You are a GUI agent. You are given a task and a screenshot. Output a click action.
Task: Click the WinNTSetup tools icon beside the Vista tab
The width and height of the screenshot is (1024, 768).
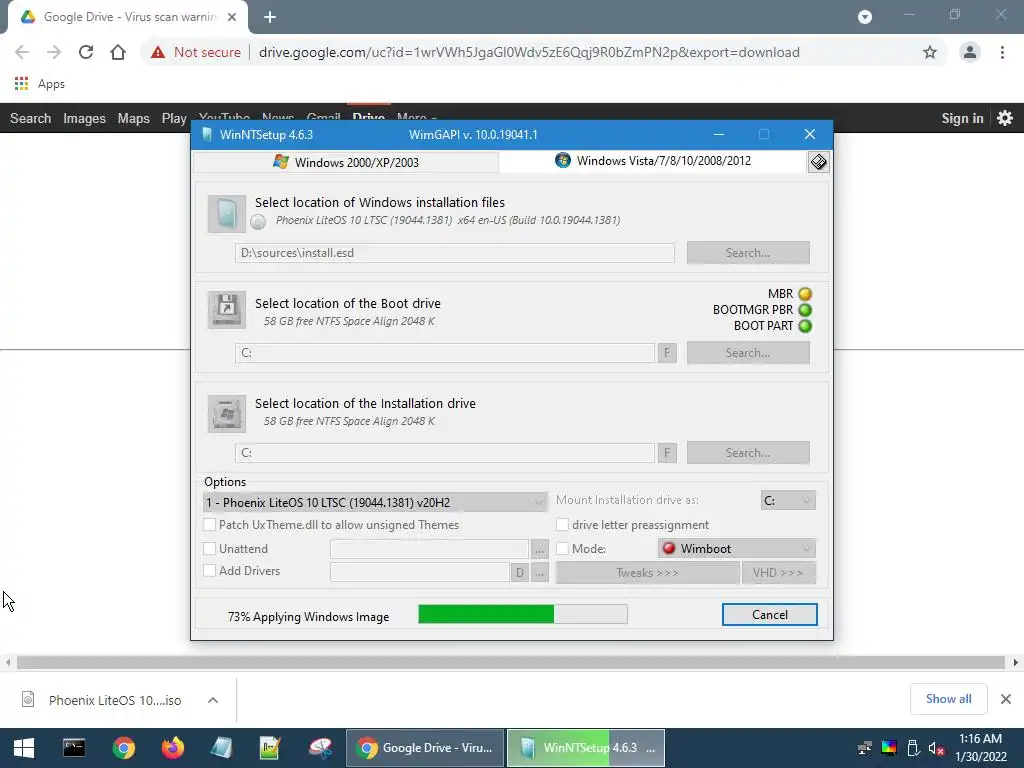(818, 162)
